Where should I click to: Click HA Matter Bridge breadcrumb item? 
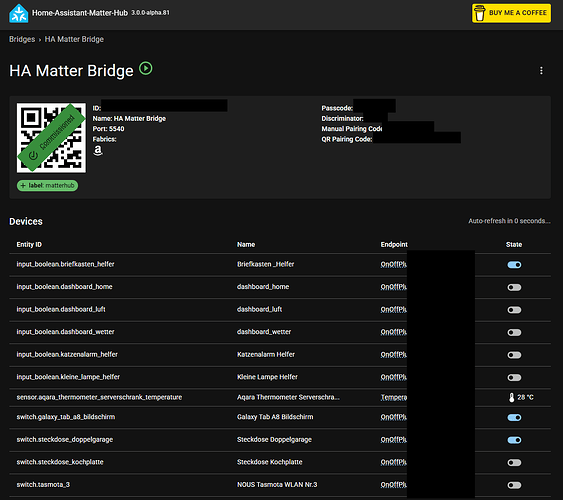(x=74, y=39)
